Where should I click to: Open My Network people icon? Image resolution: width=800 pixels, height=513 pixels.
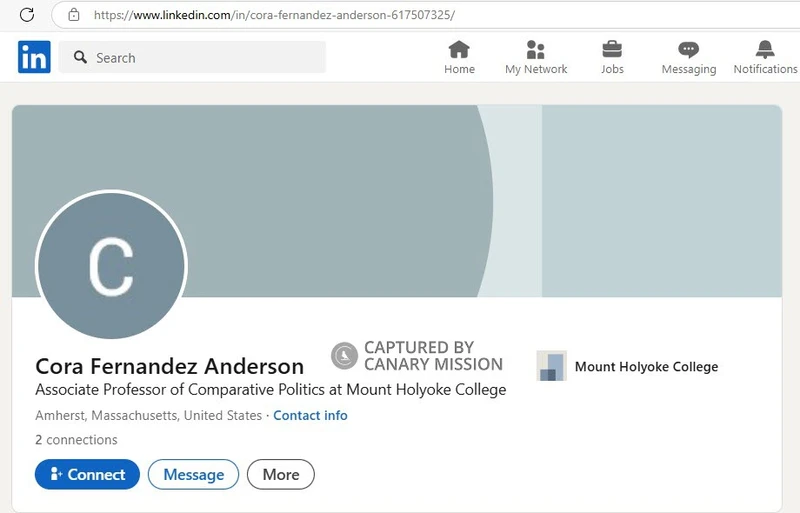point(535,50)
